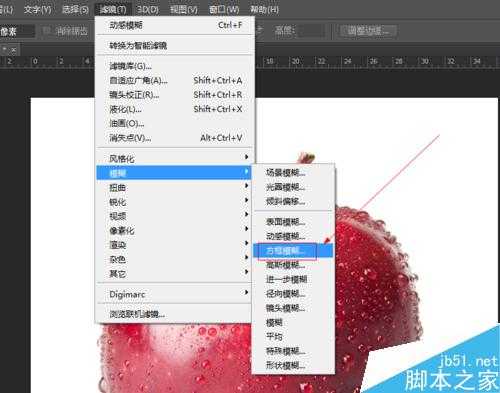Apply 进一步模糊 filter
This screenshot has width=500, height=393.
coord(293,279)
